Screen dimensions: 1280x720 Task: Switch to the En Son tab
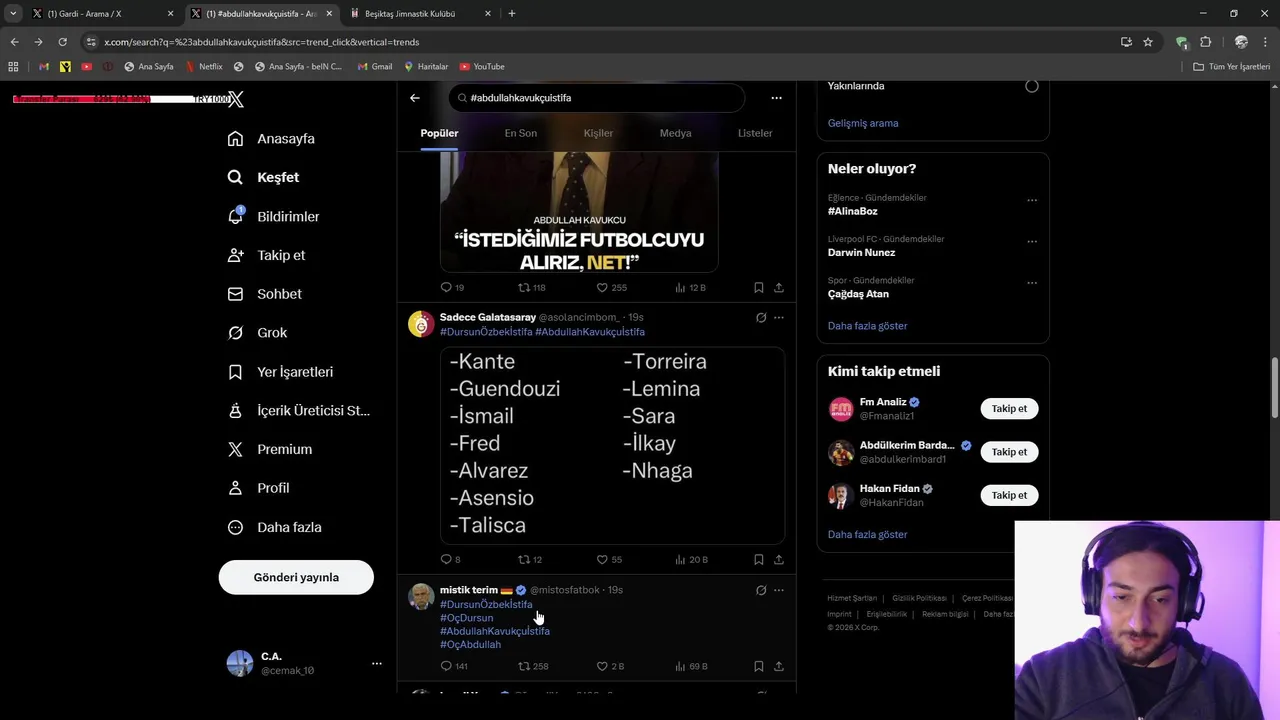[520, 133]
